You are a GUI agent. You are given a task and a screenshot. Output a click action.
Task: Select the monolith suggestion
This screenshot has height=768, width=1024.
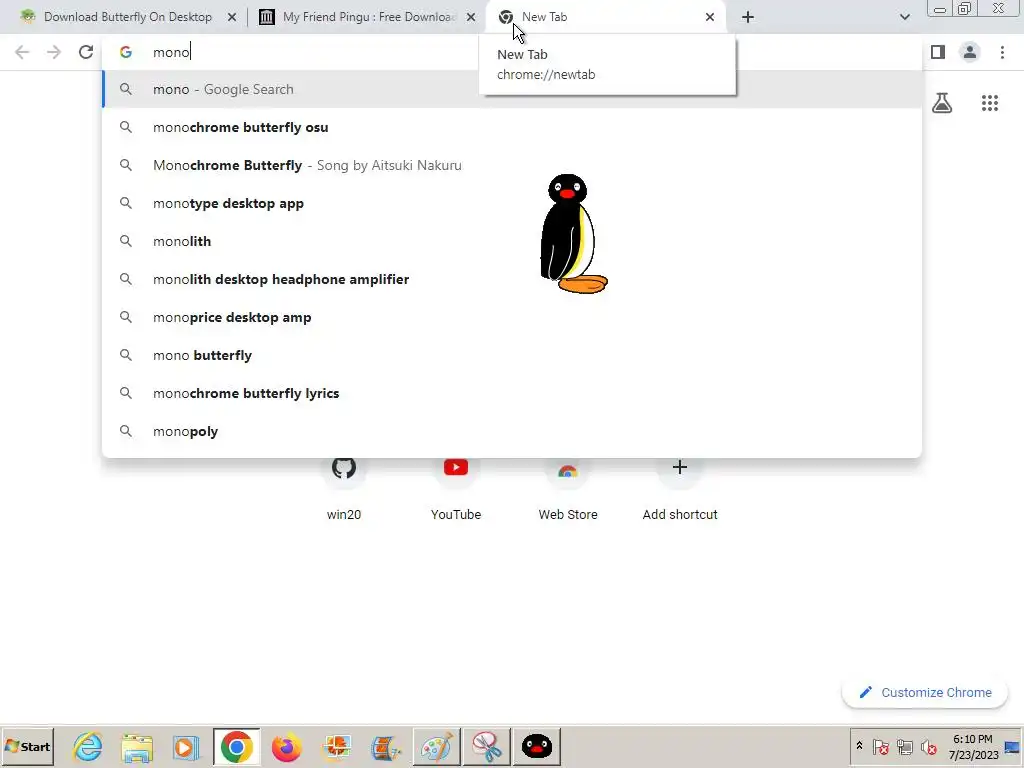coord(512,241)
